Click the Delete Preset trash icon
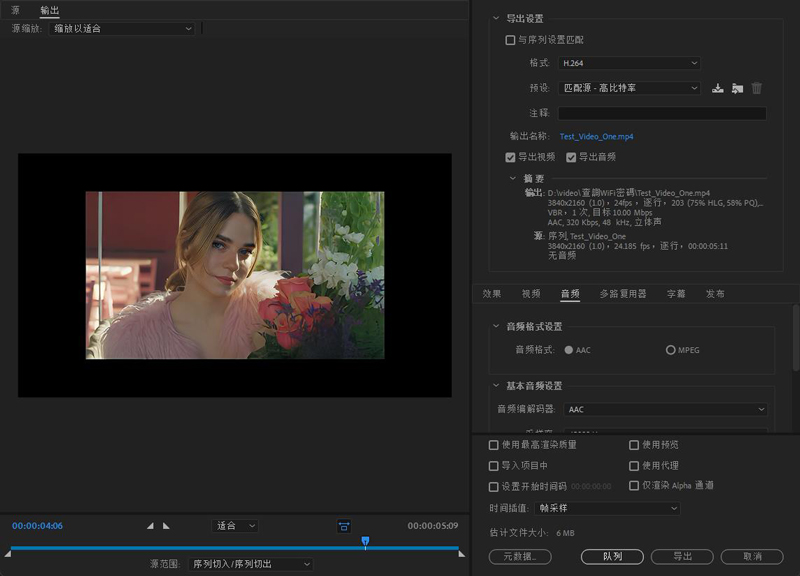 pyautogui.click(x=757, y=88)
